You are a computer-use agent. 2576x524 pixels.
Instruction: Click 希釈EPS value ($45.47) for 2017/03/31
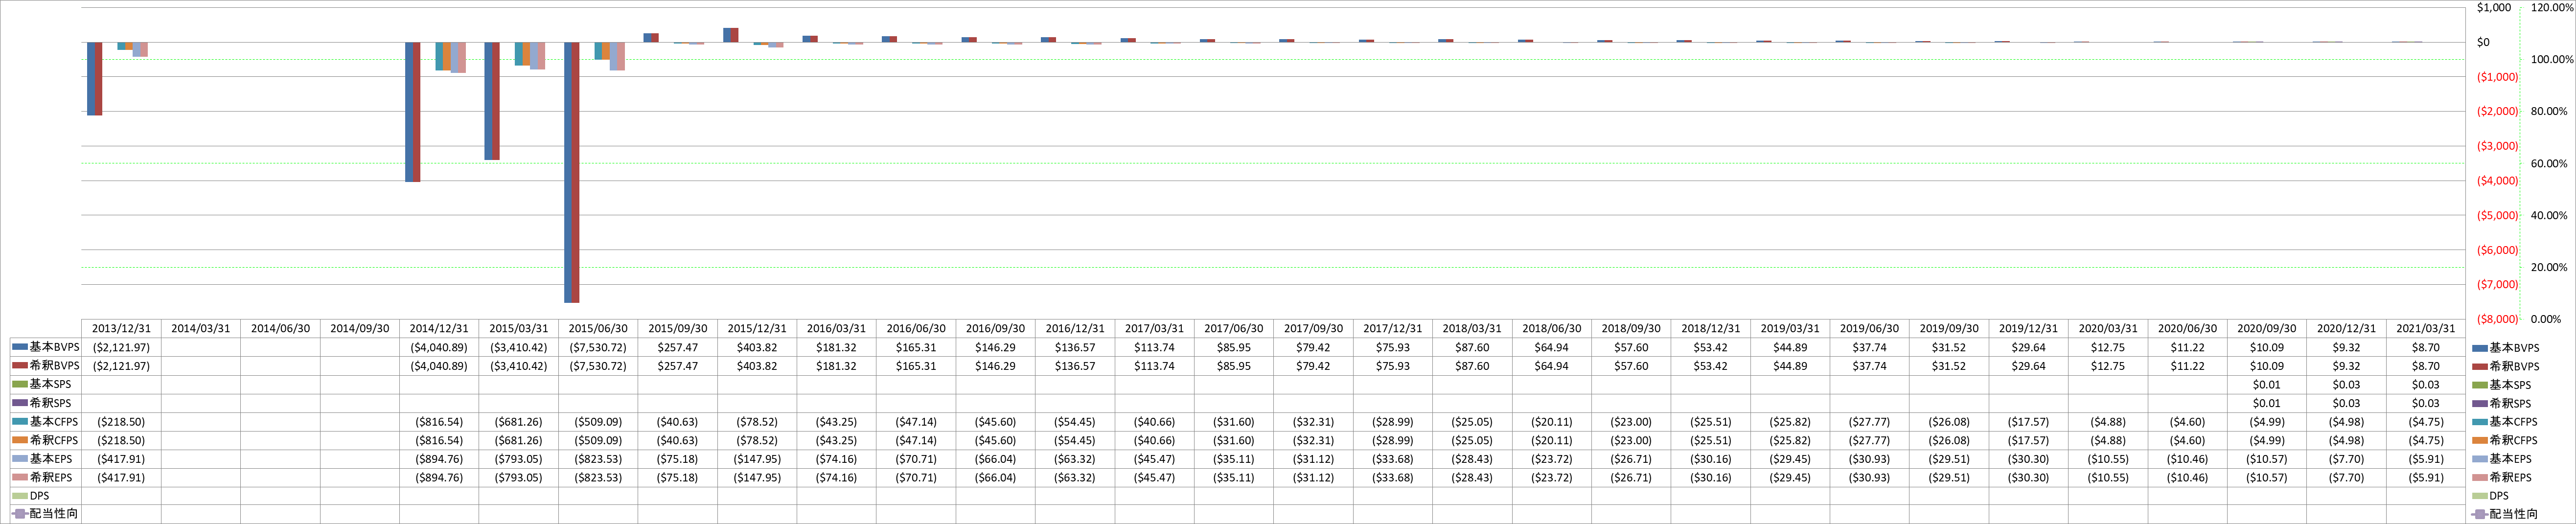coord(1154,477)
